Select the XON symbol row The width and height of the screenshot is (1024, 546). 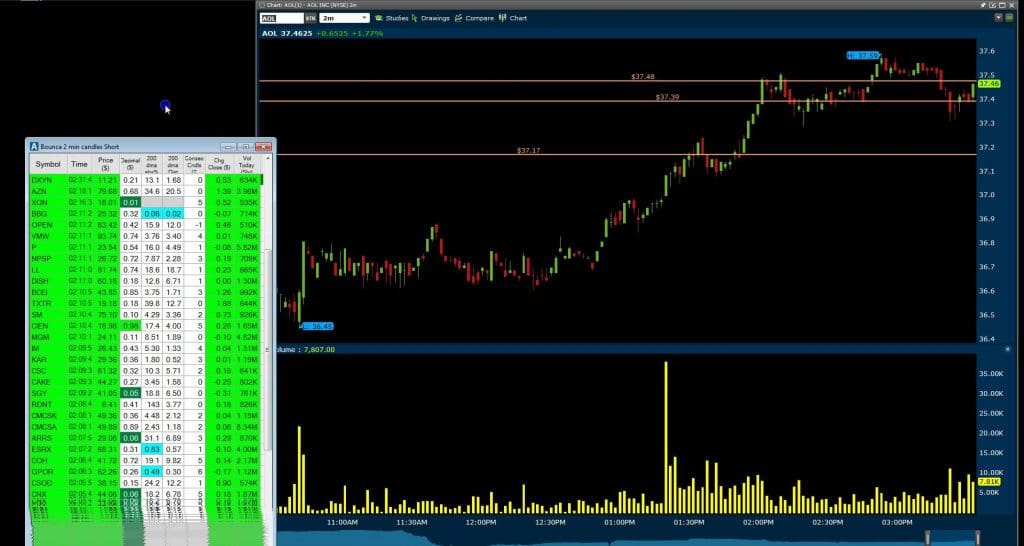click(x=146, y=202)
